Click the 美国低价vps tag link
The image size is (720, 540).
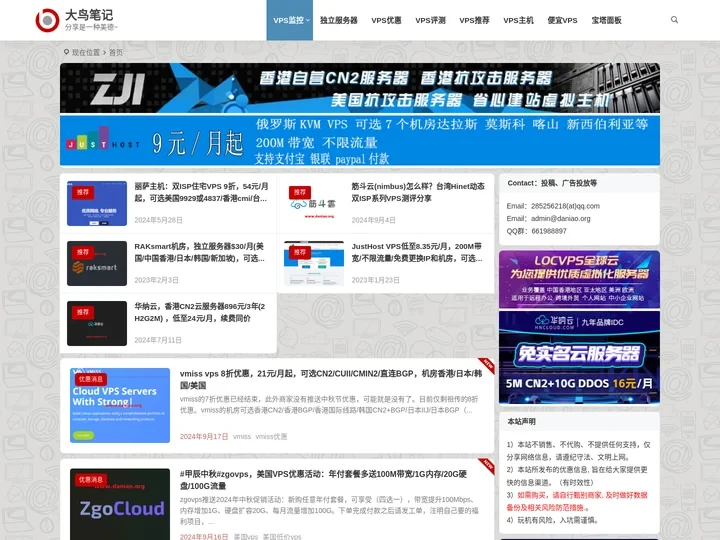282,536
